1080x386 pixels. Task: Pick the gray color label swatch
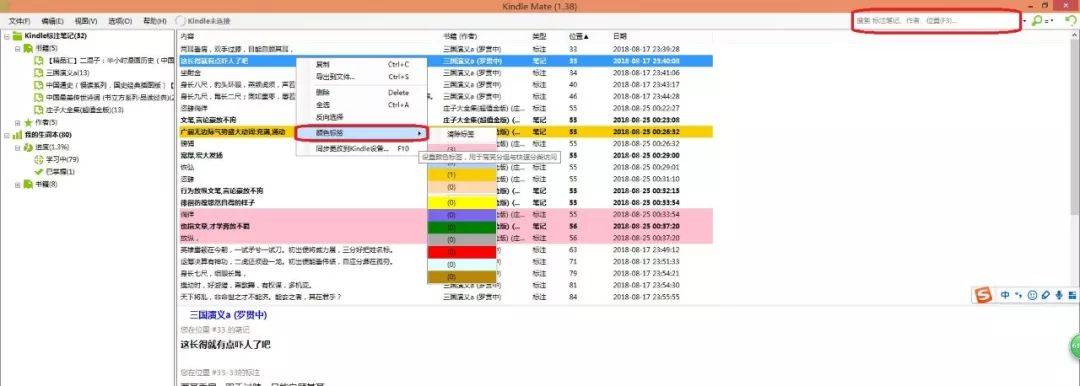pyautogui.click(x=461, y=239)
